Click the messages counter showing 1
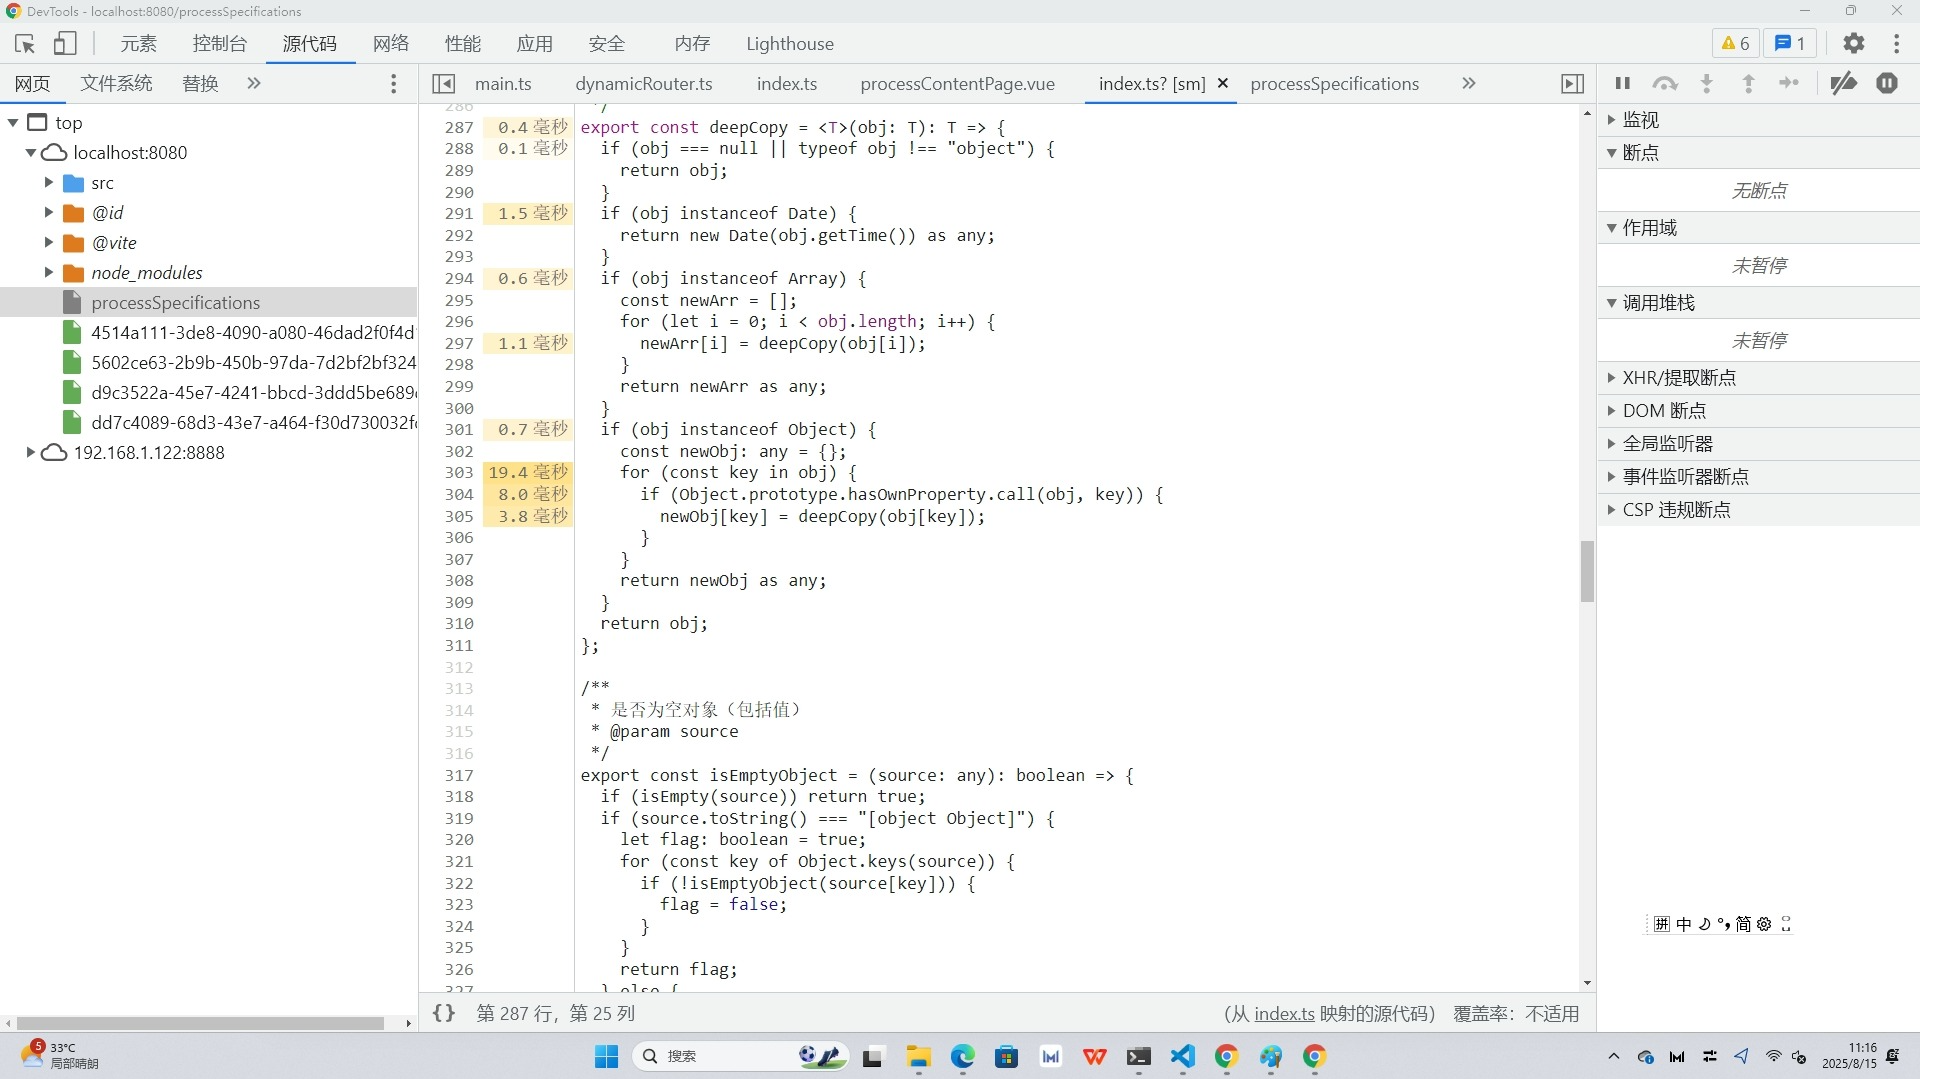 click(1789, 44)
